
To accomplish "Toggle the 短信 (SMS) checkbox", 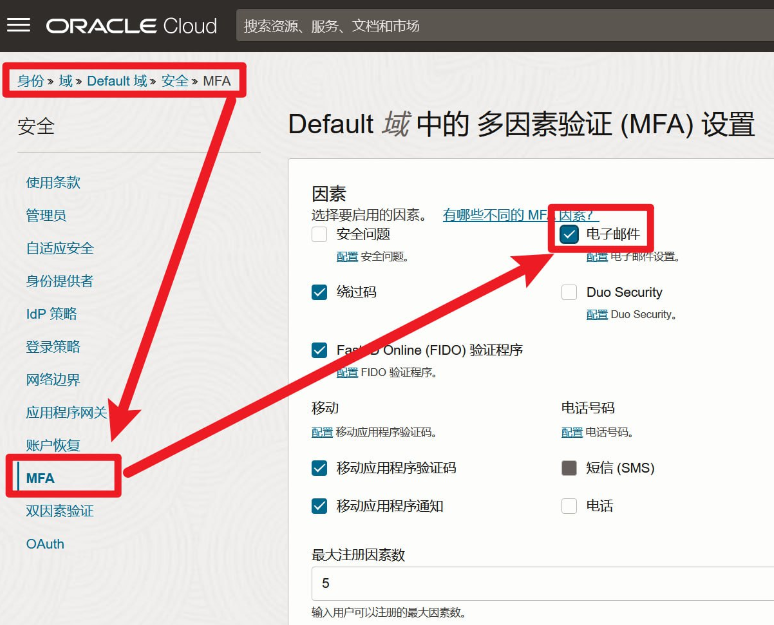I will (569, 468).
